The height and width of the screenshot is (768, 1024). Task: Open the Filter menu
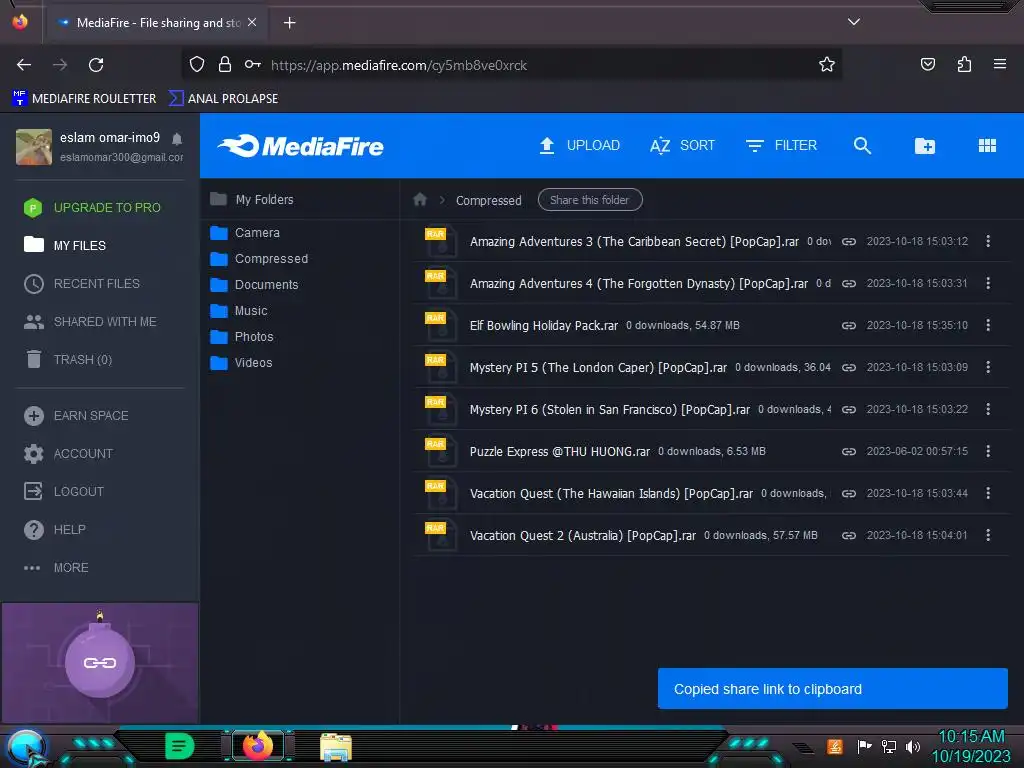point(781,146)
